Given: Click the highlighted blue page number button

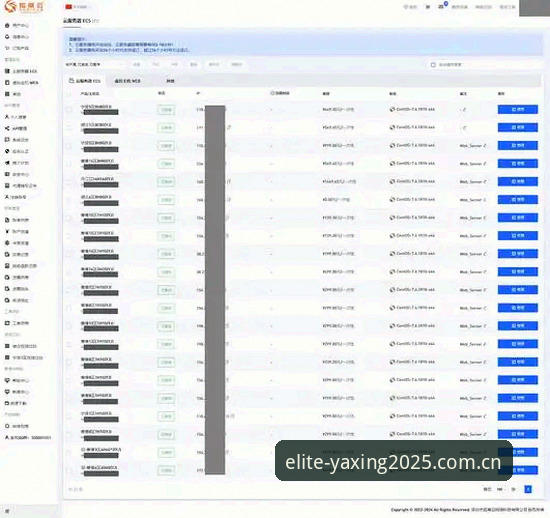Looking at the screenshot, I should [x=528, y=489].
